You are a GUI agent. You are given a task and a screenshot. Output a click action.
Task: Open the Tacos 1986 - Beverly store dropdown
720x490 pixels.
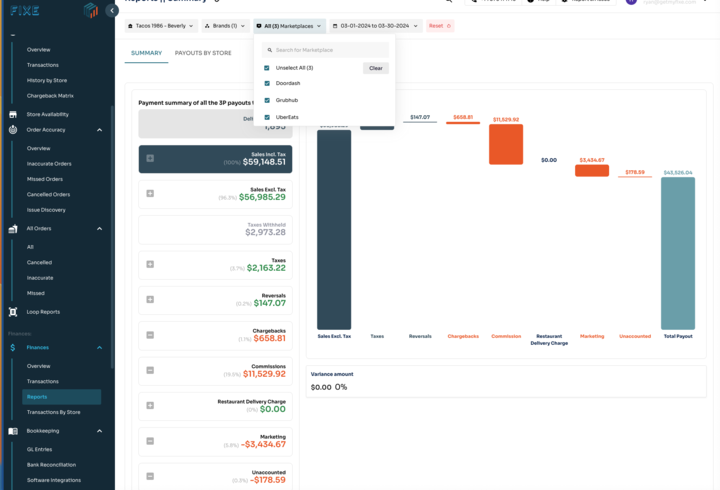[x=161, y=26]
